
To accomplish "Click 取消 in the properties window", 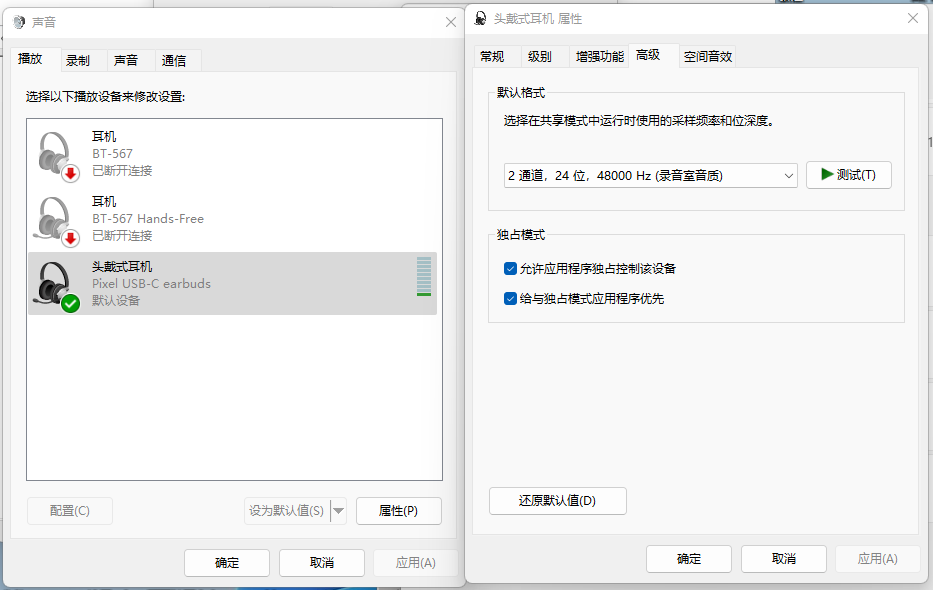I will click(x=784, y=559).
